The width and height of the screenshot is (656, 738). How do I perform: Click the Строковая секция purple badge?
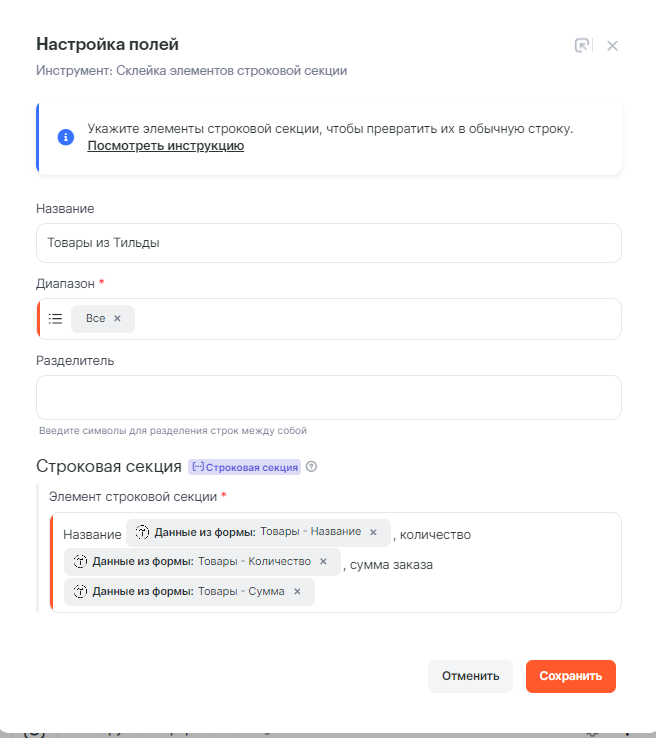pos(245,467)
